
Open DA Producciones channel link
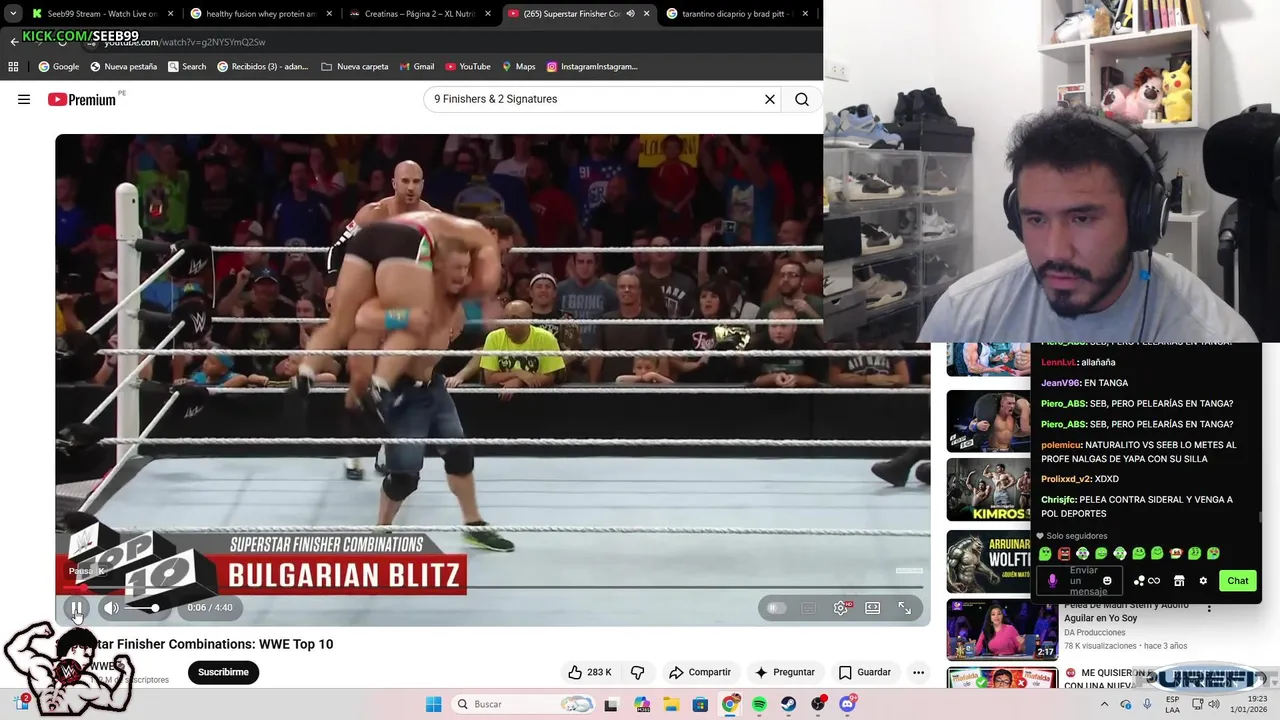[1094, 632]
